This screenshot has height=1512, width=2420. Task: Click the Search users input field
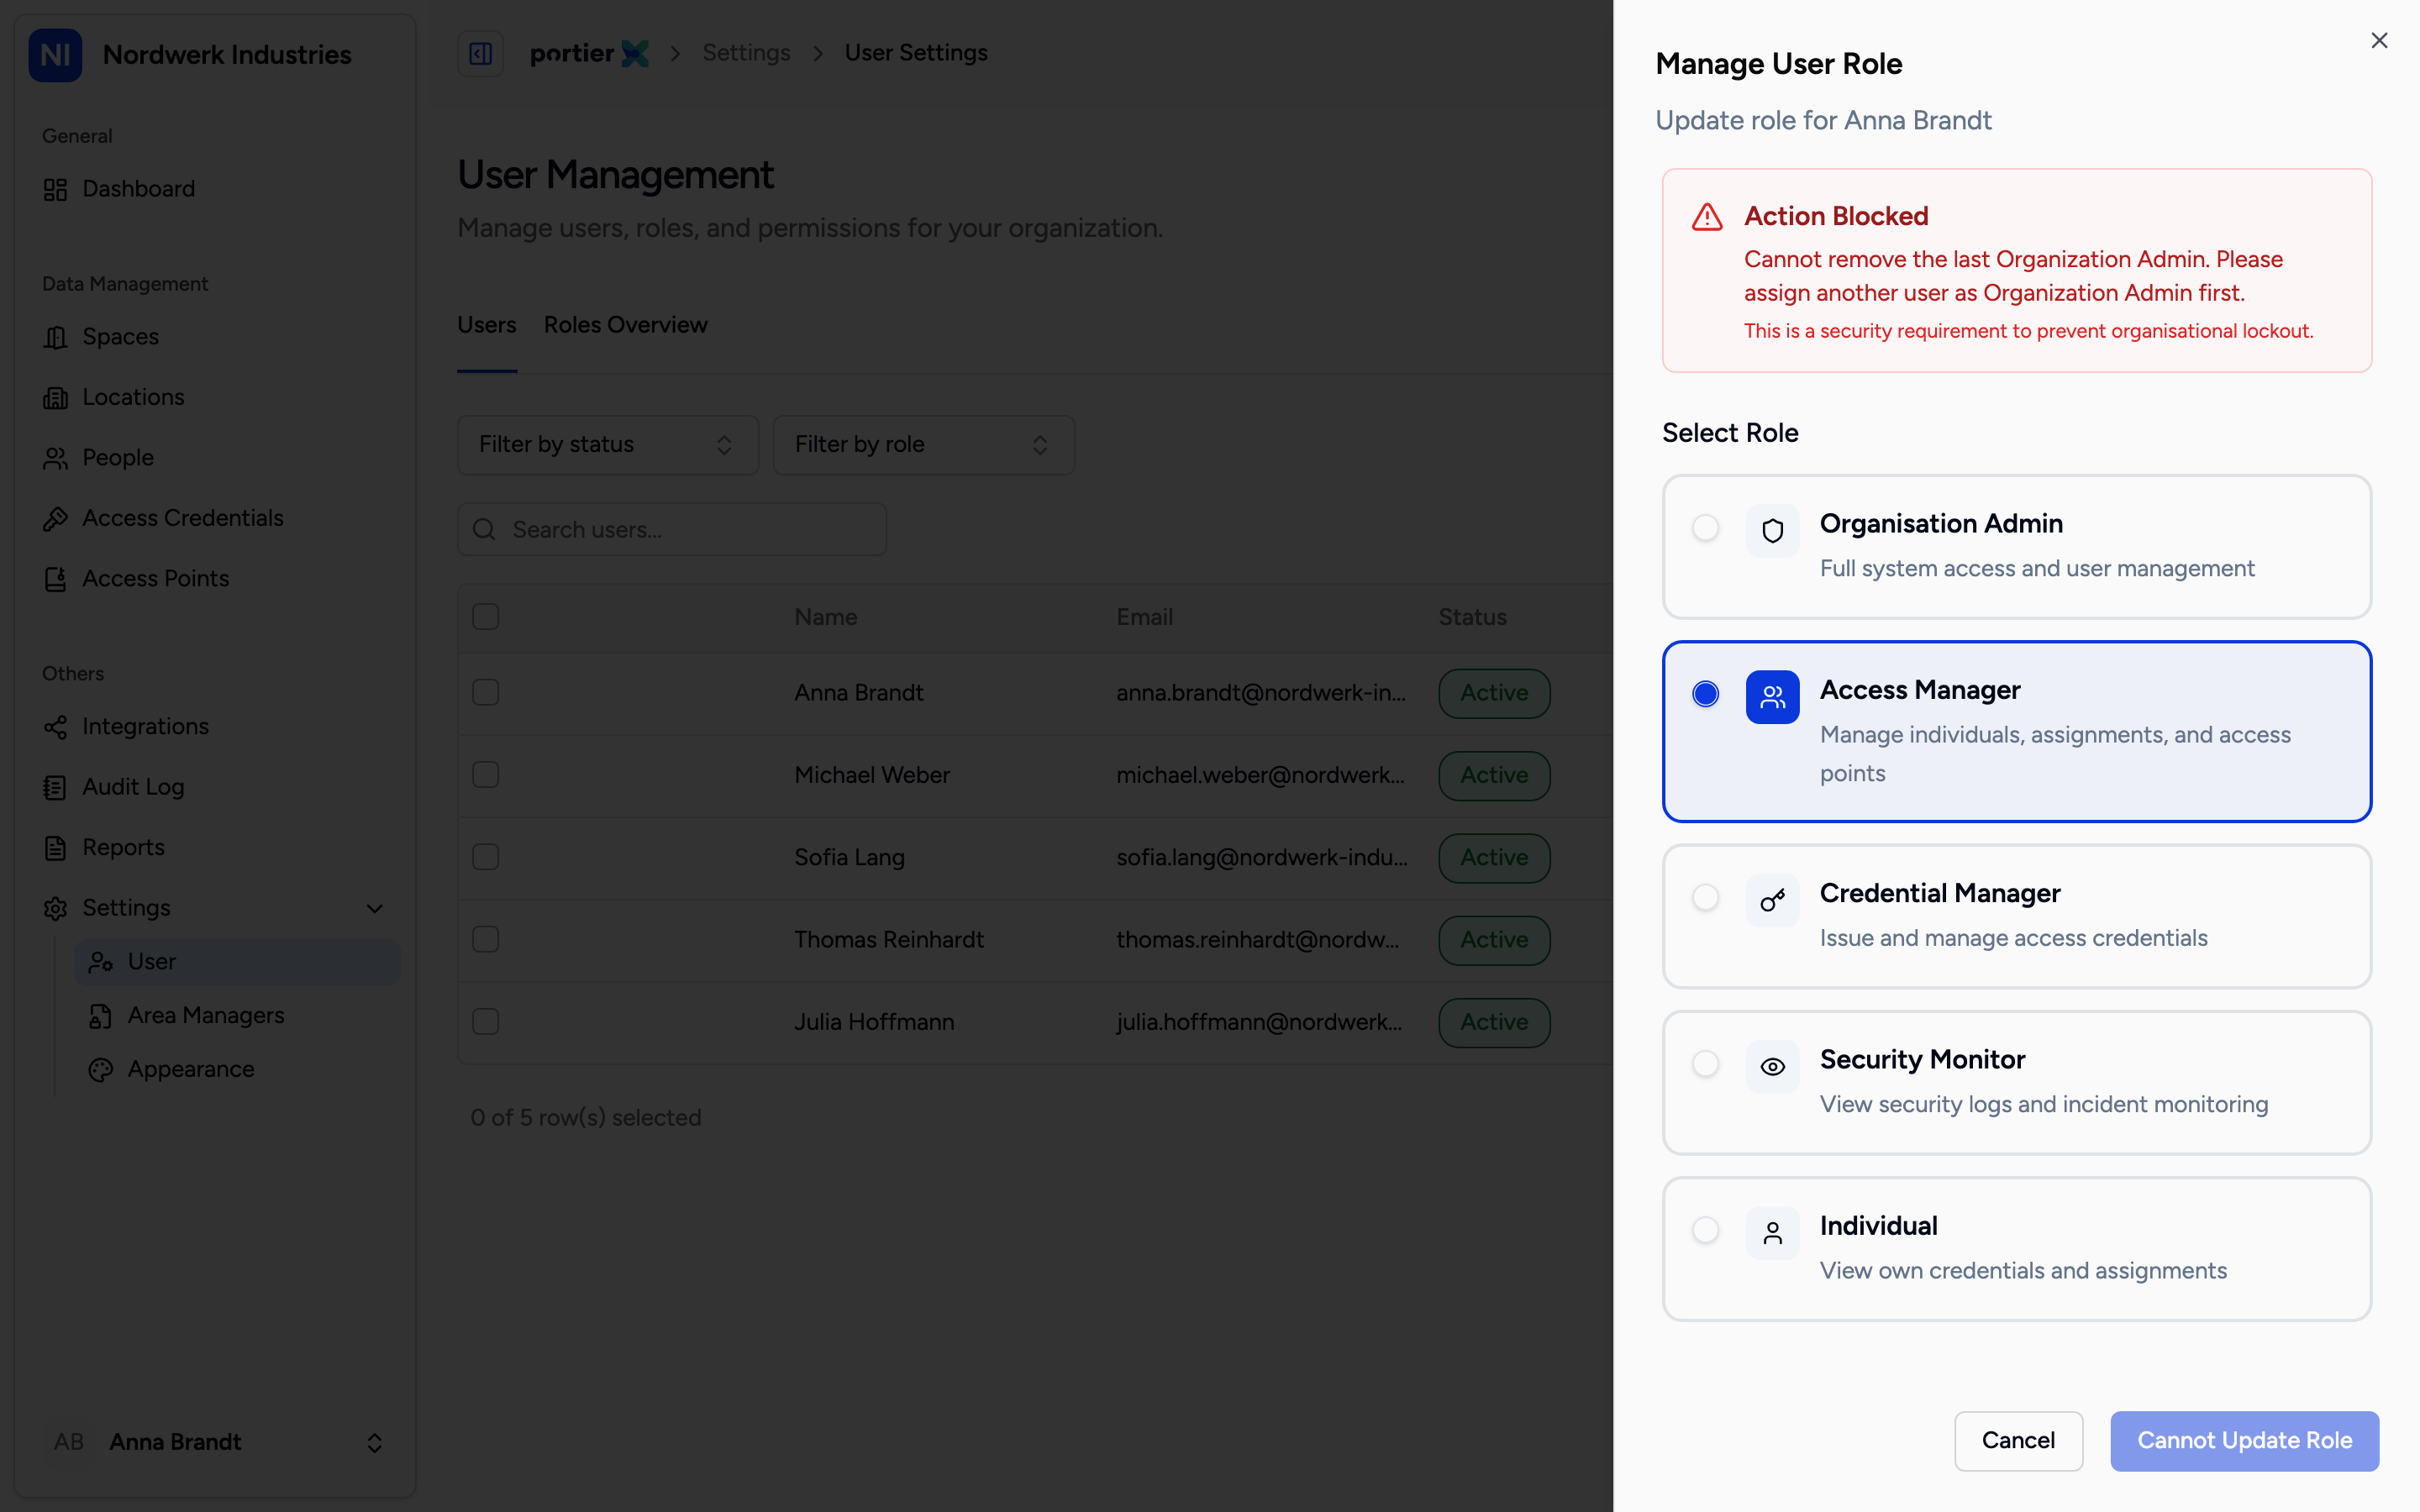[x=672, y=529]
